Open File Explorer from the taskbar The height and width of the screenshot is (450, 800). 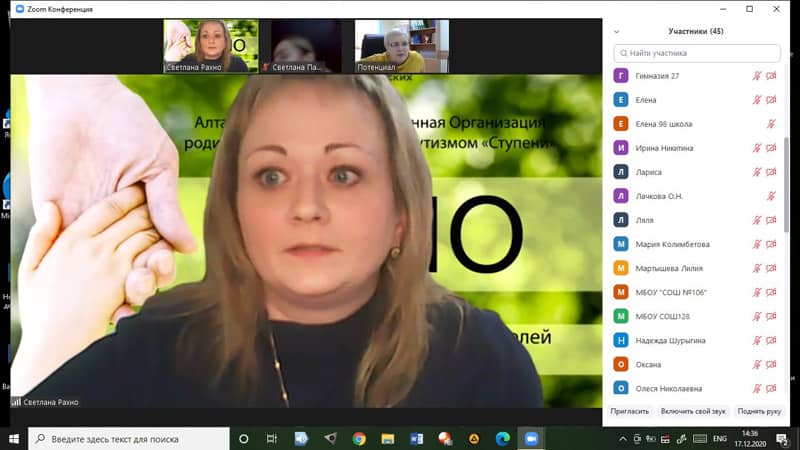coord(388,439)
